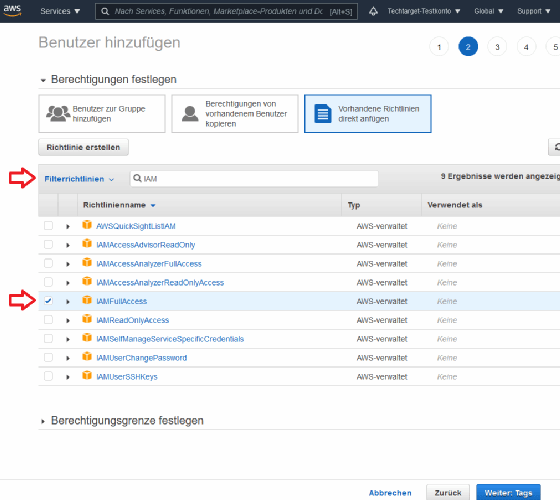Image resolution: width=560 pixels, height=500 pixels.
Task: Check the IAMSelfManageServiceSpecificCredentials checkbox
Action: tap(48, 339)
